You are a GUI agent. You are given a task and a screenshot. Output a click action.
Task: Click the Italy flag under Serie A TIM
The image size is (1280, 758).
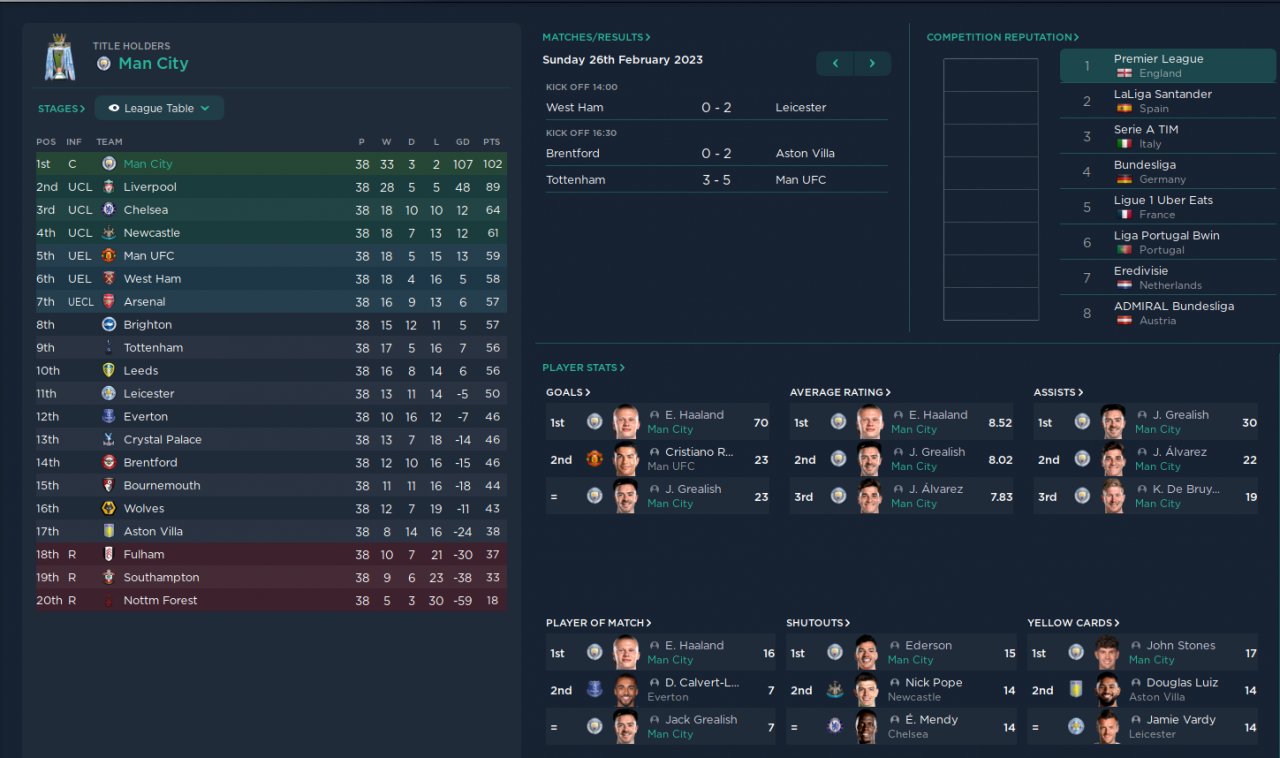pos(1124,144)
